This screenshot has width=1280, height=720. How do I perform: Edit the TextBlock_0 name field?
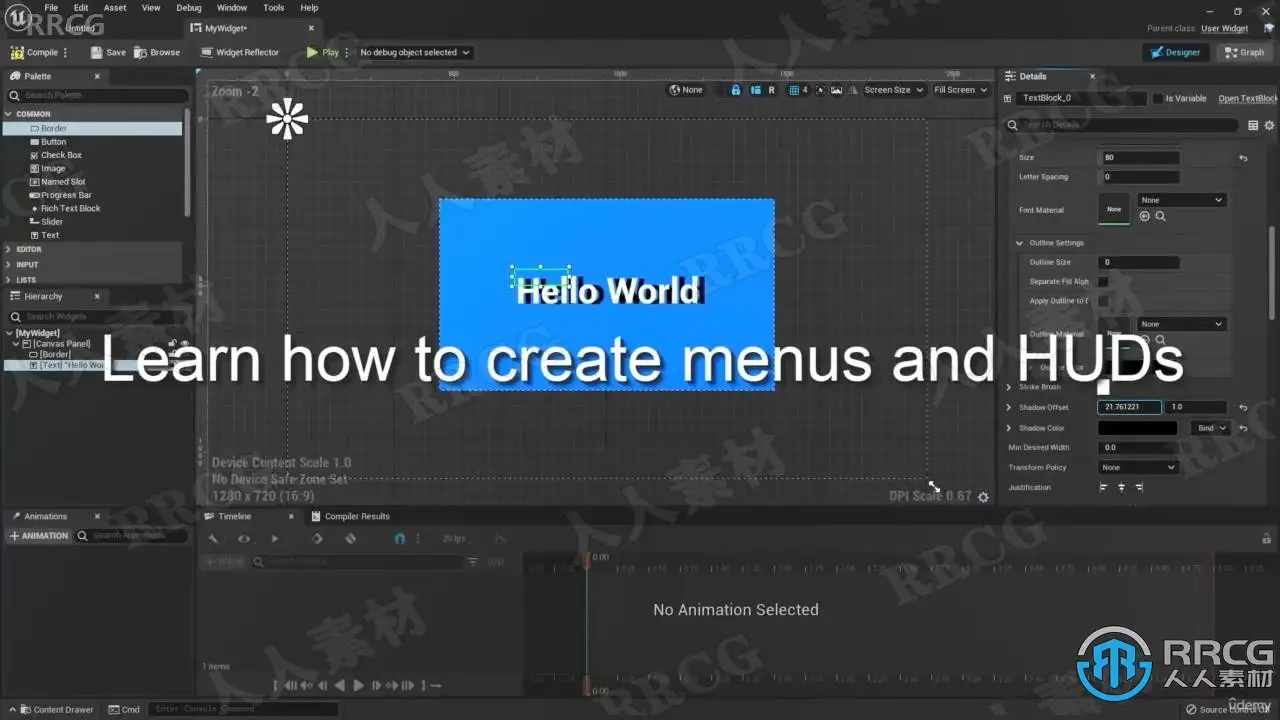(1082, 99)
